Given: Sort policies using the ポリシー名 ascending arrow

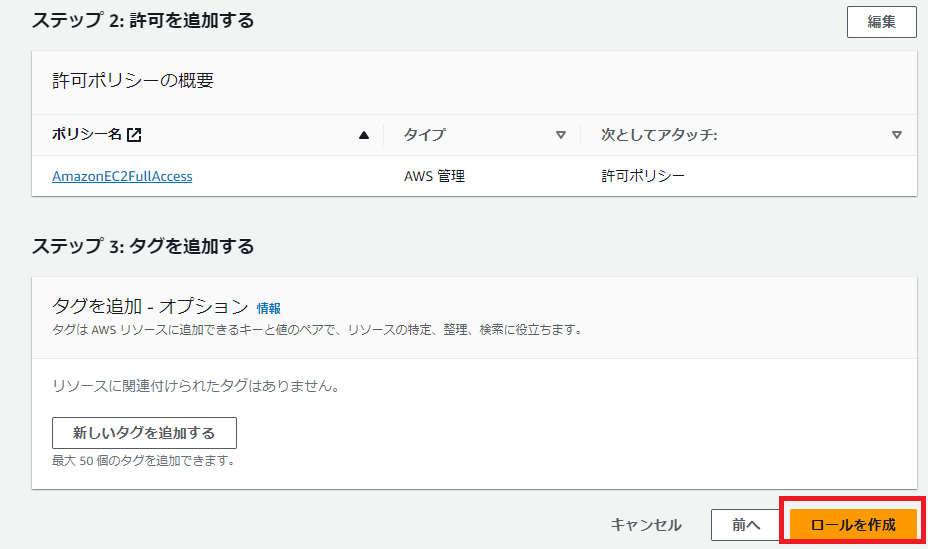Looking at the screenshot, I should click(x=364, y=135).
